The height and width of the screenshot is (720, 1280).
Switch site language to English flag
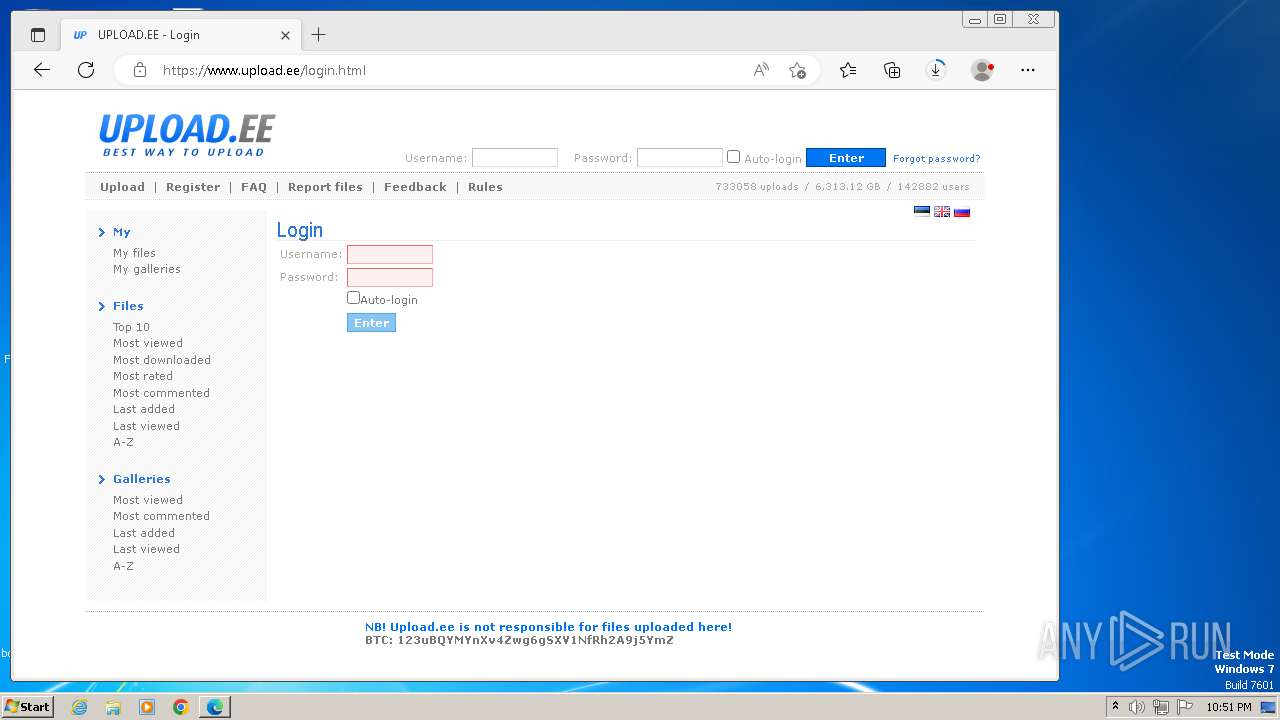pyautogui.click(x=942, y=211)
